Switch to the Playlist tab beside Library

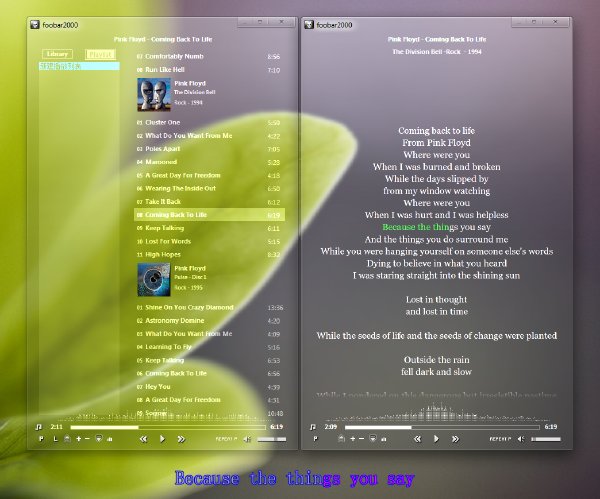[x=100, y=54]
